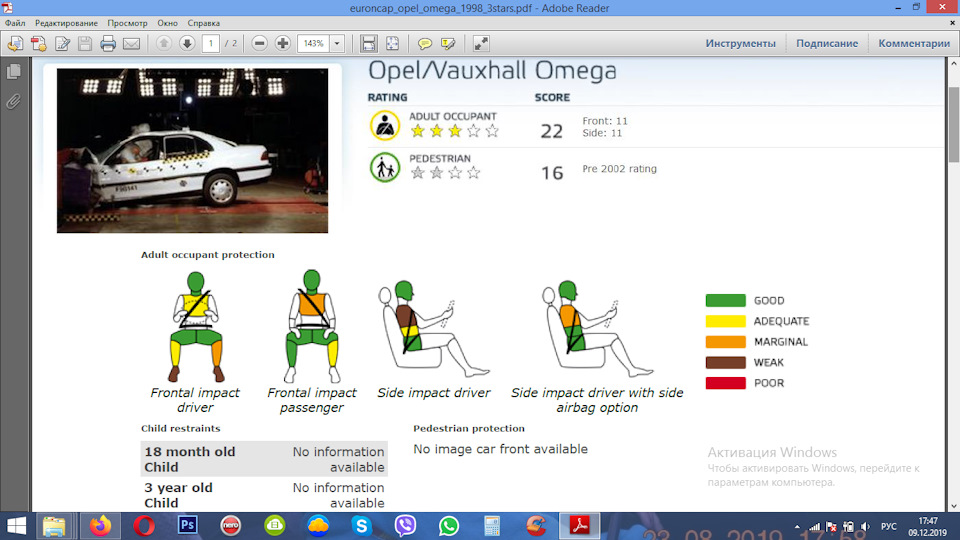
Task: Open the Windows Start menu
Action: pyautogui.click(x=17, y=526)
